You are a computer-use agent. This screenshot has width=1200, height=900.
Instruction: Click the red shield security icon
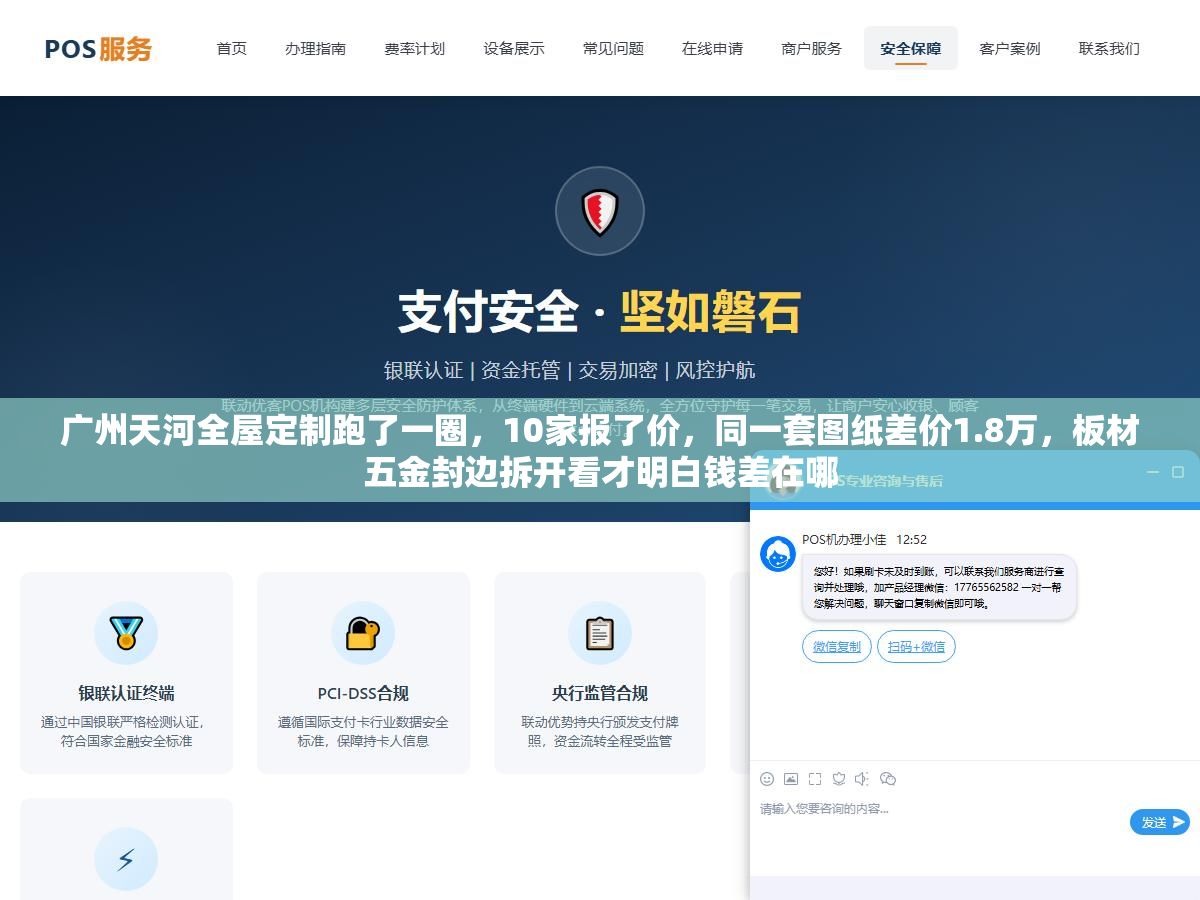point(600,211)
